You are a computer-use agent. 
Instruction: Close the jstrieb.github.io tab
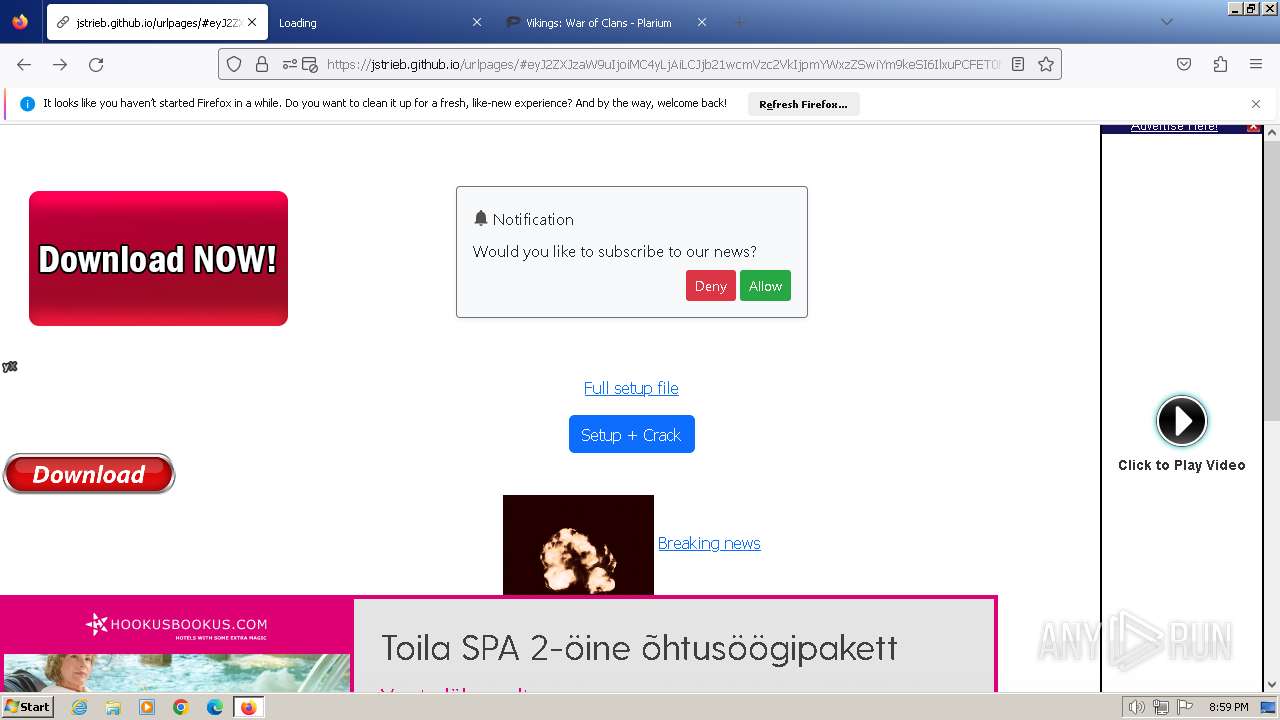252,22
